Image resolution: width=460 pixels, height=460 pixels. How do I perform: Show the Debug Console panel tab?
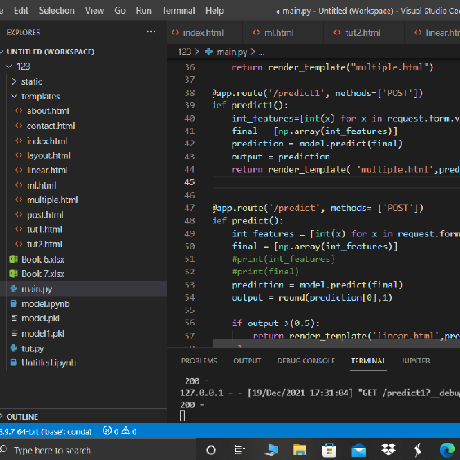pos(306,360)
